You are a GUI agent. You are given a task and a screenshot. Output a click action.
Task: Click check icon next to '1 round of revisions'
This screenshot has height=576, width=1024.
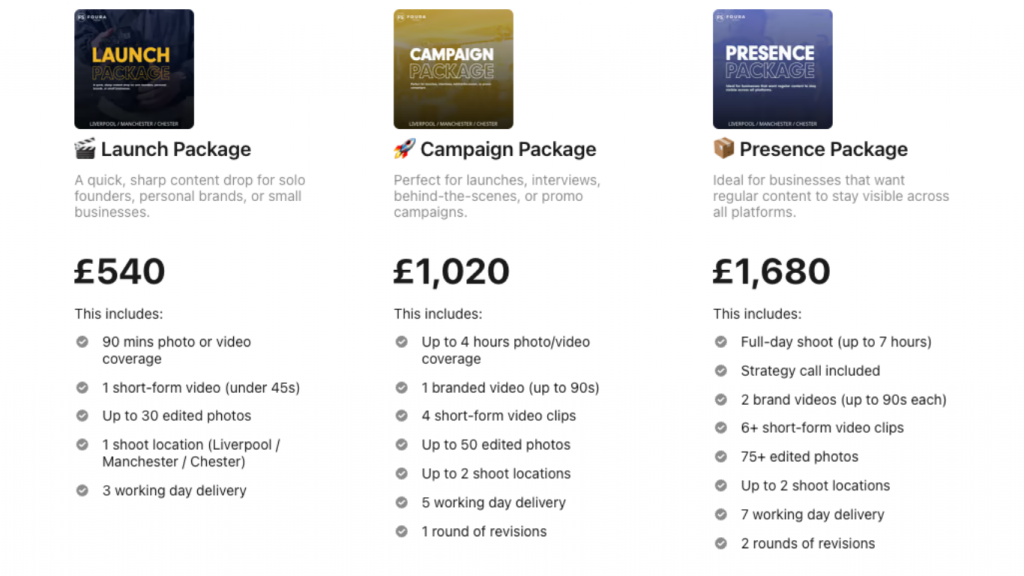402,531
